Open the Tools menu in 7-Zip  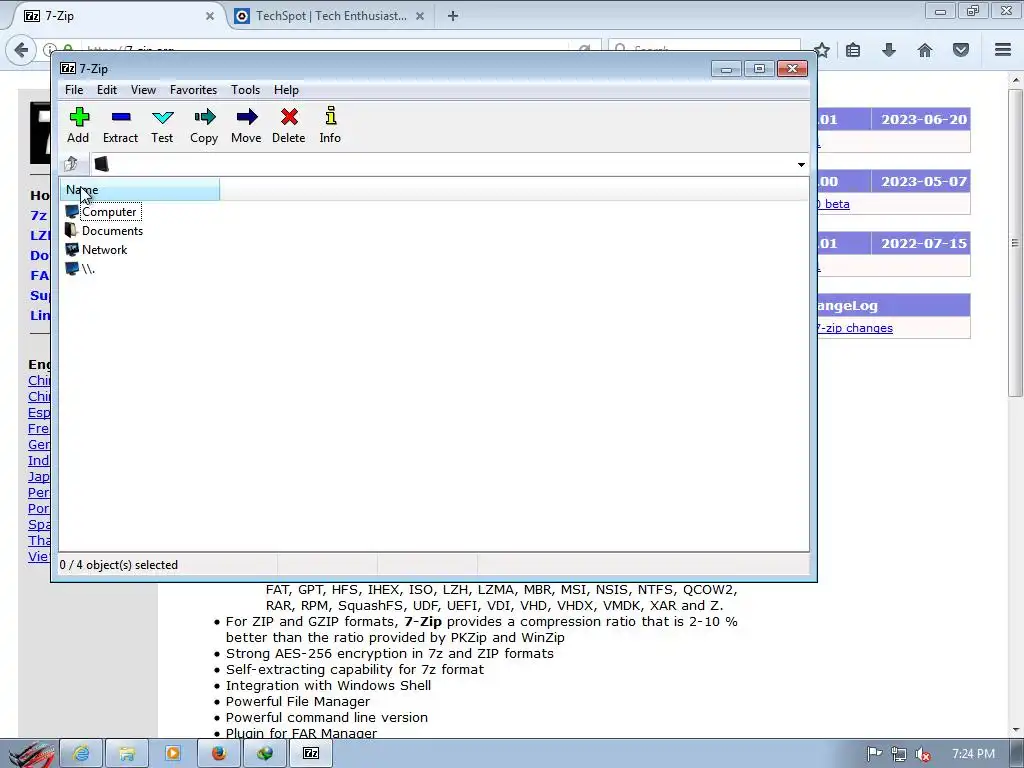[246, 89]
